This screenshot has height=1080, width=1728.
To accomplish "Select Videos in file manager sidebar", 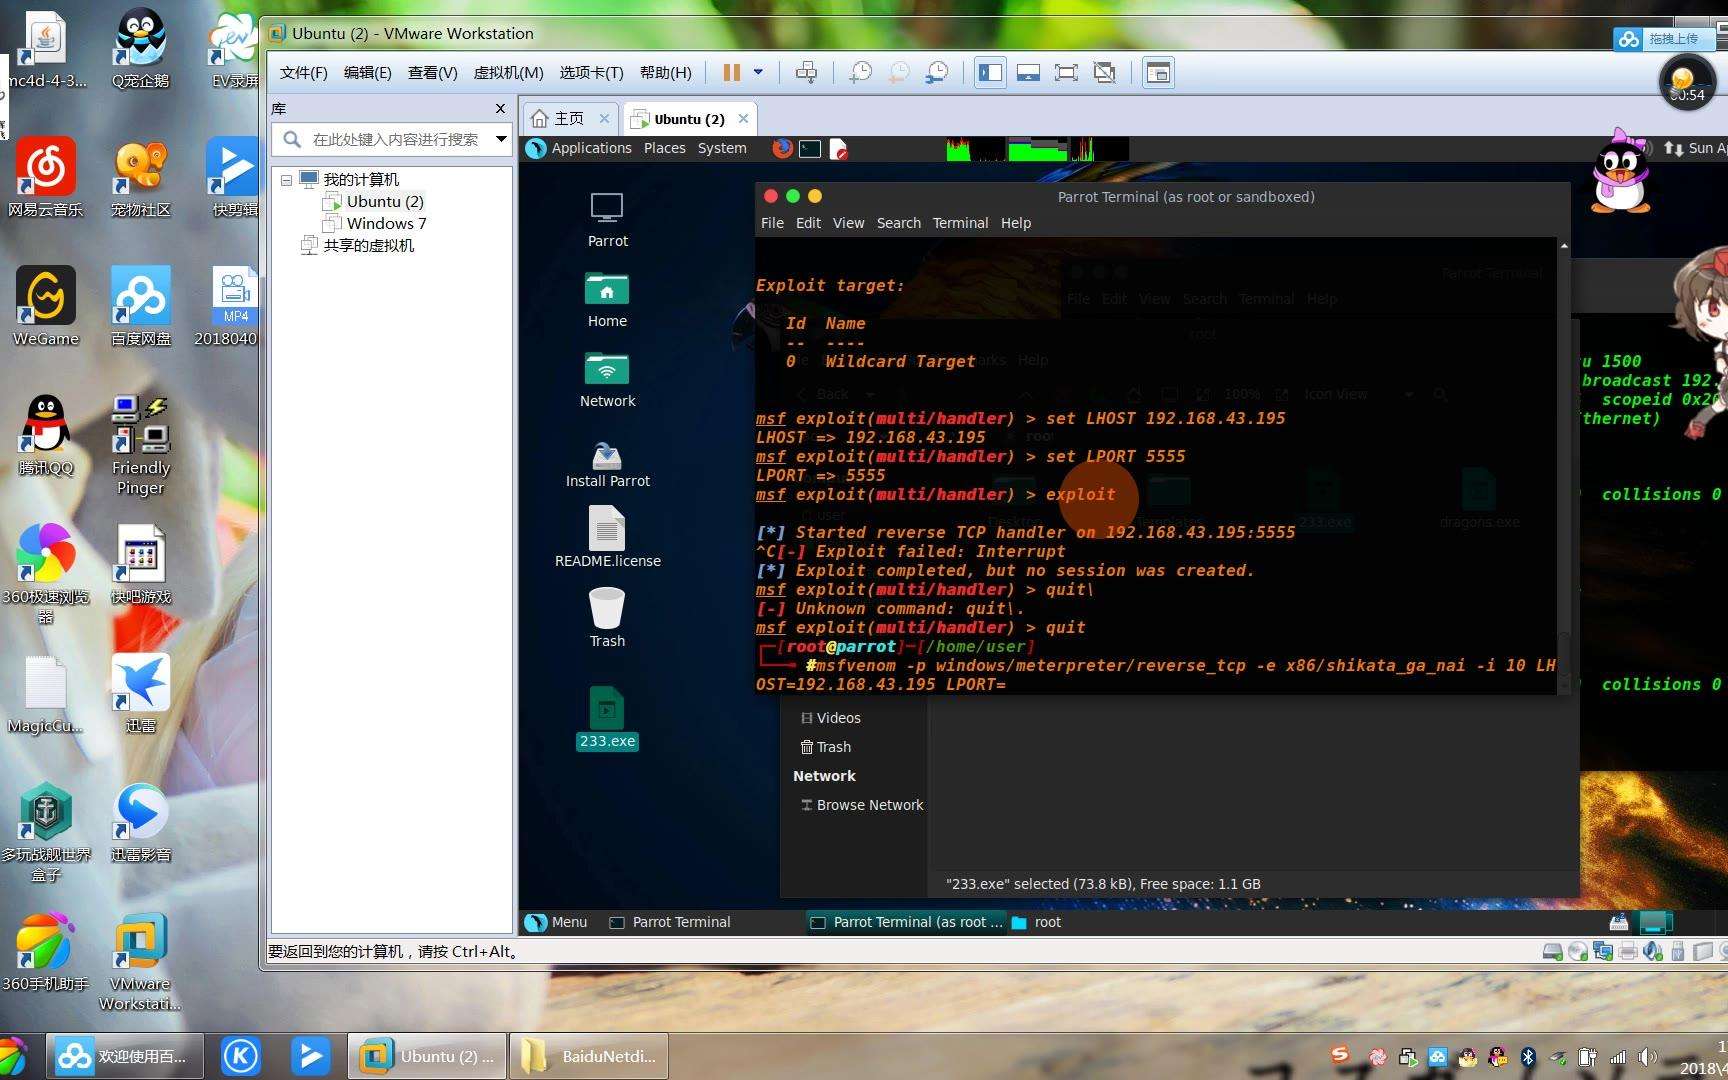I will click(x=830, y=718).
